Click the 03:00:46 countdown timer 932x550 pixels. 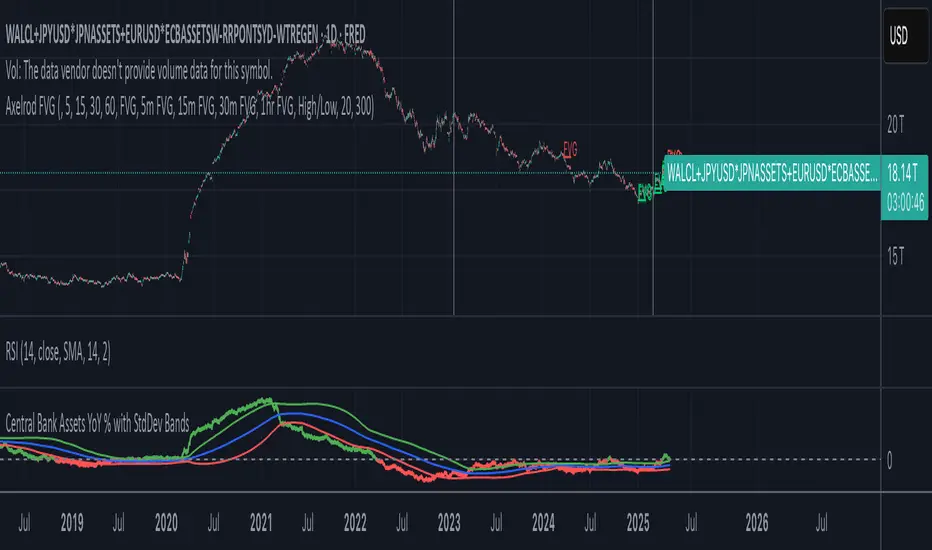pos(905,203)
